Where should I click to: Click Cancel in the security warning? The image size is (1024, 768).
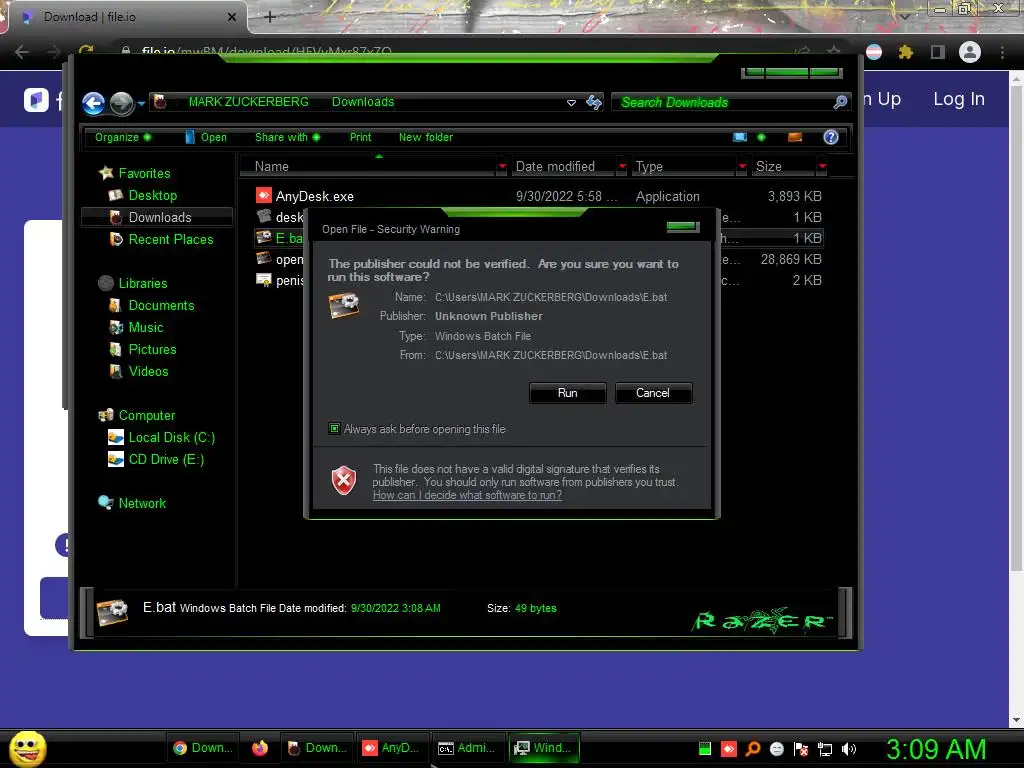point(652,393)
